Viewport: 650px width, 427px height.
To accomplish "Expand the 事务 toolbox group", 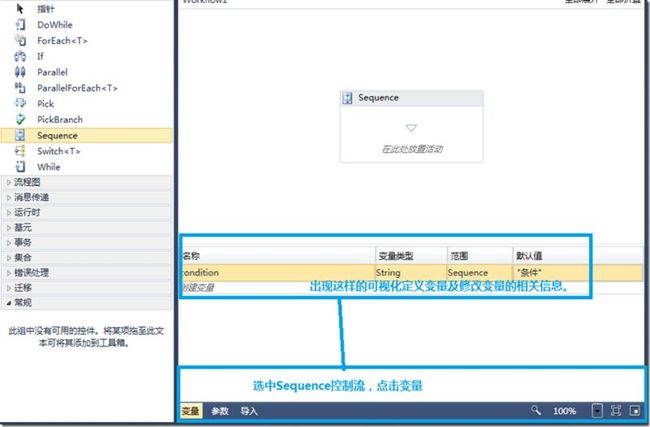I will (86, 242).
